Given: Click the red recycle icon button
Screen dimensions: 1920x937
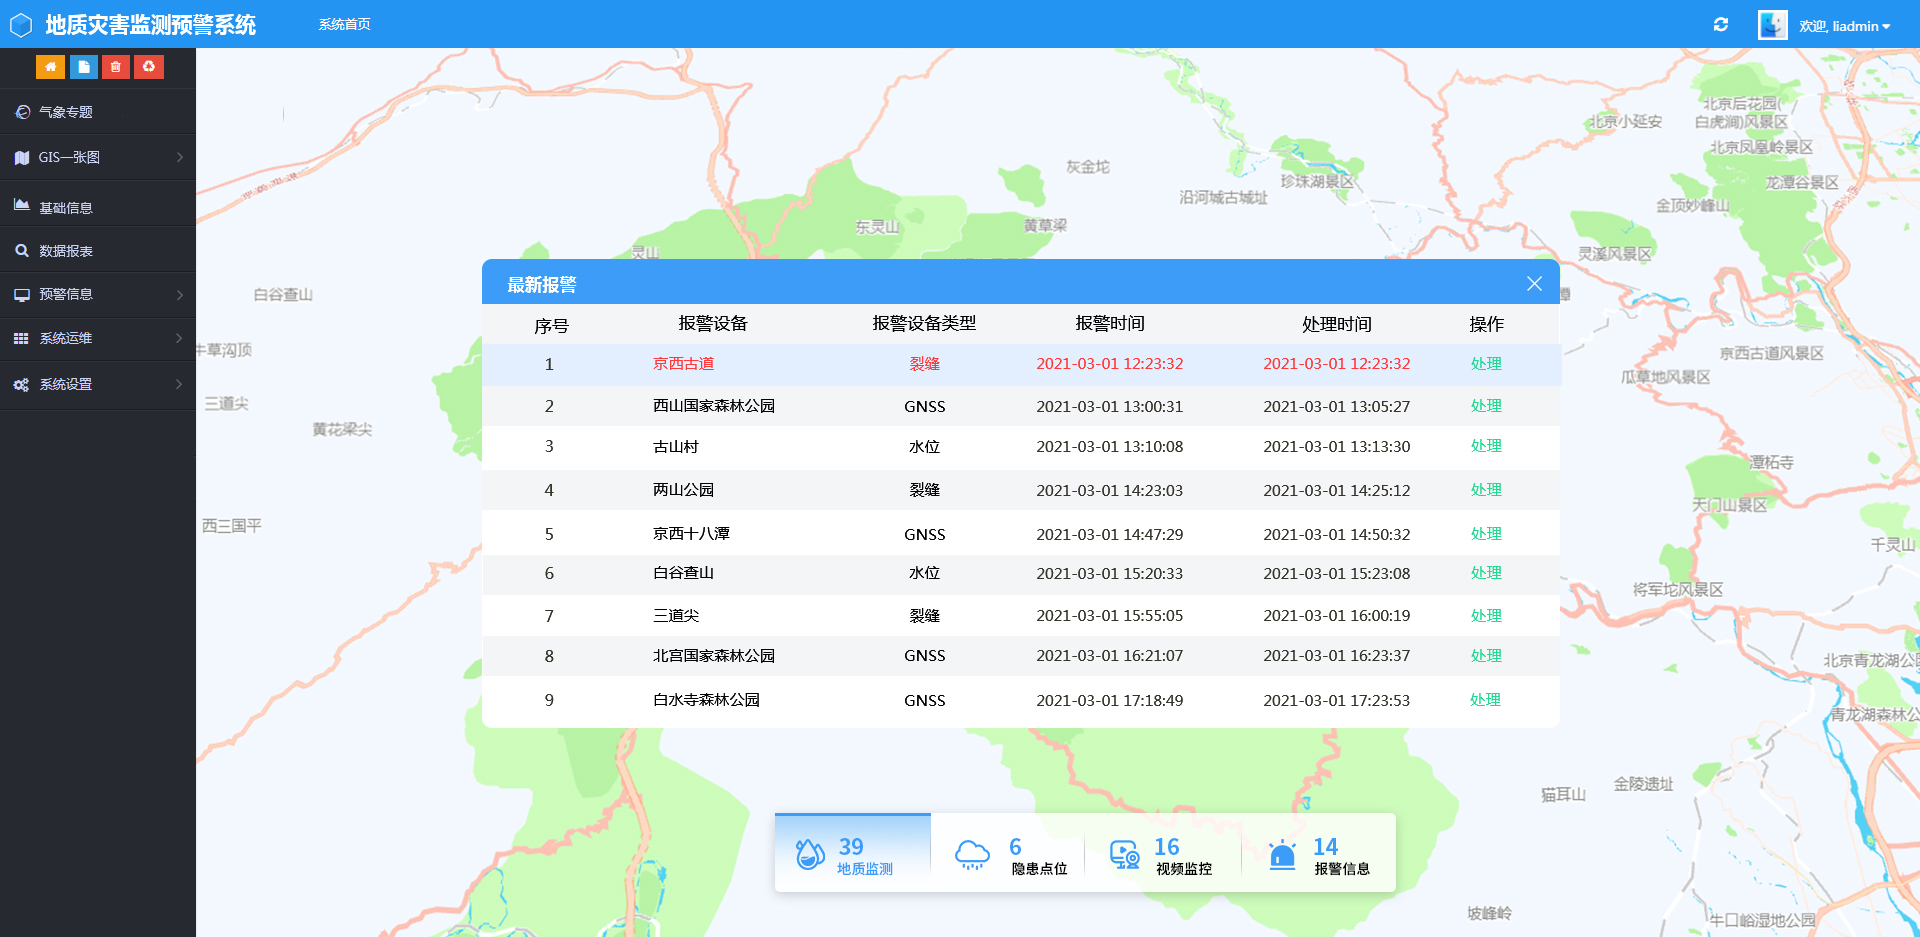Looking at the screenshot, I should 149,67.
